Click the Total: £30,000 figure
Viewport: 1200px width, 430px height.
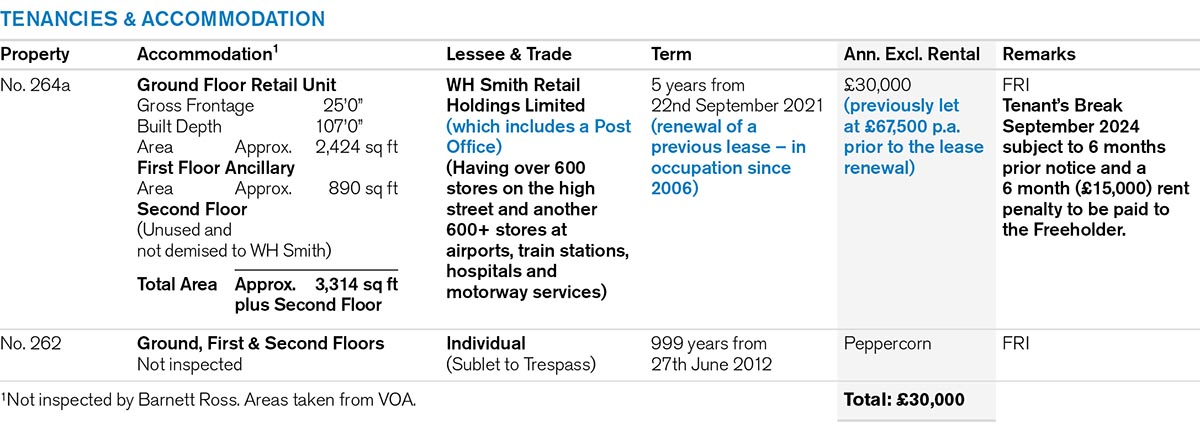(x=904, y=400)
